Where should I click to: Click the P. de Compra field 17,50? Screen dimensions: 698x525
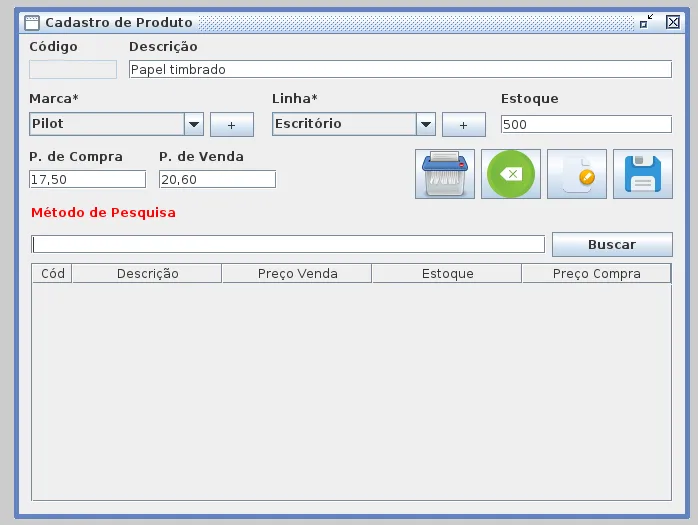[87, 179]
